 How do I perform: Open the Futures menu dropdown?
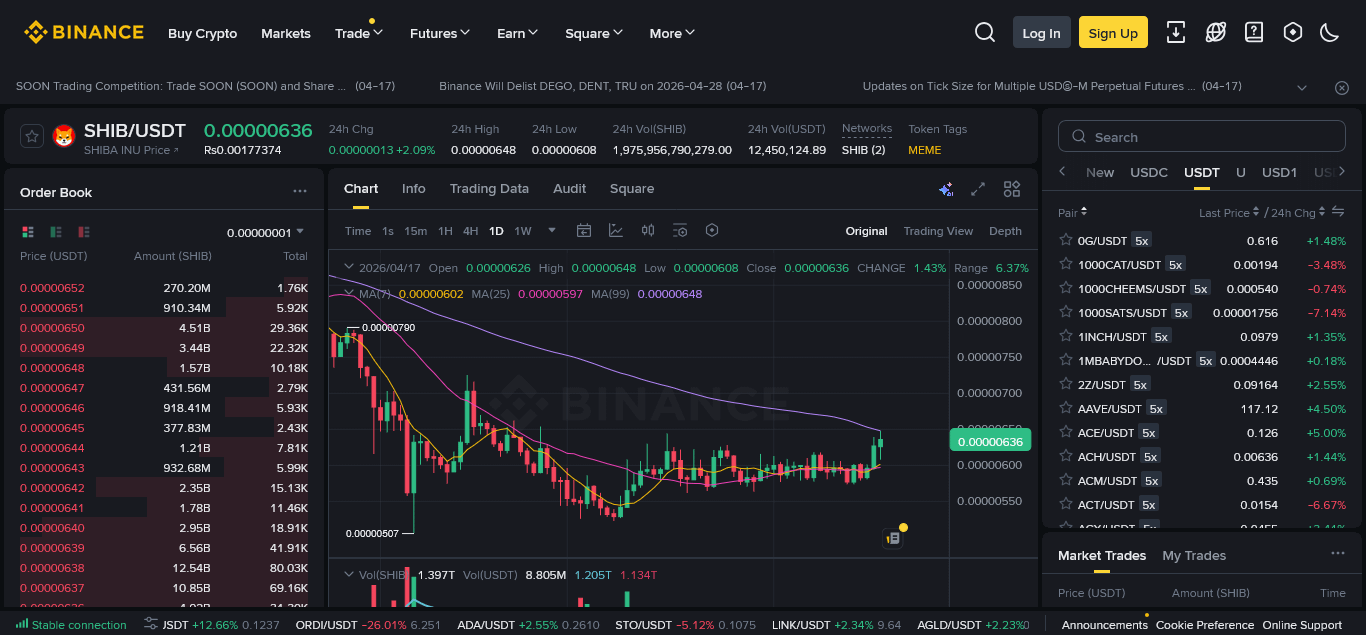440,33
